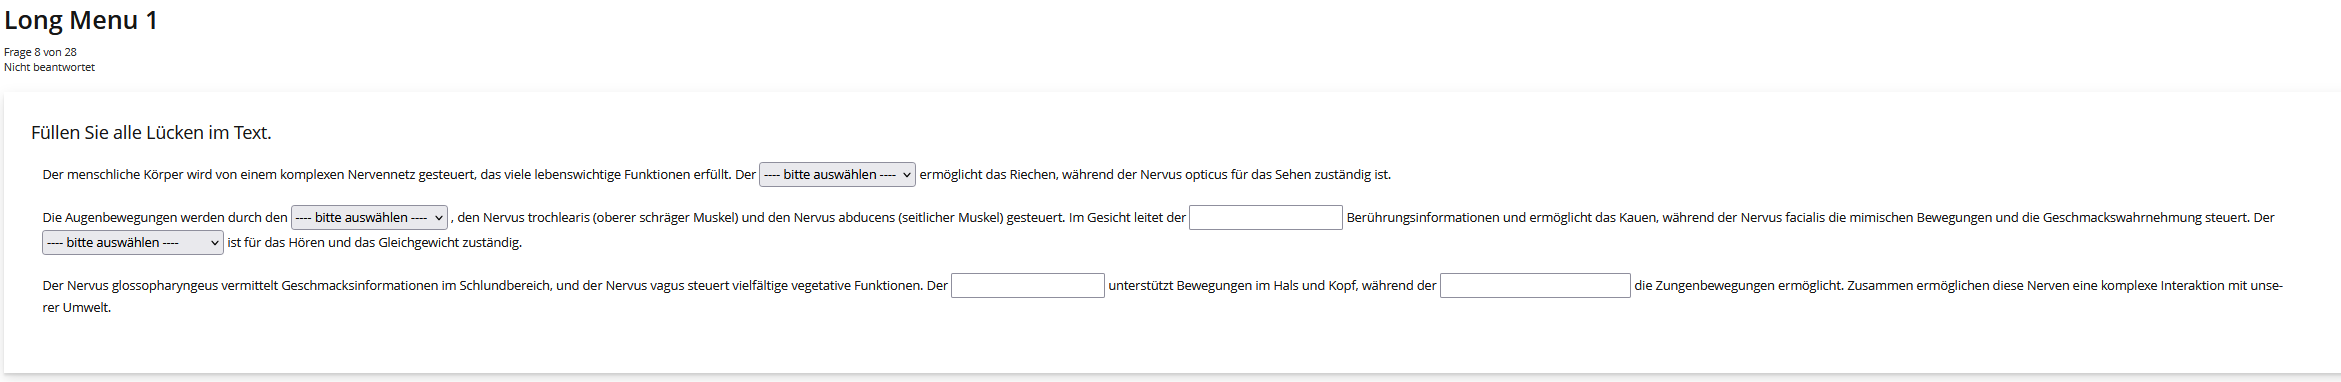Click the chevron arrow of the Augenbewegungen dropdown
Image resolution: width=2341 pixels, height=382 pixels.
click(438, 218)
